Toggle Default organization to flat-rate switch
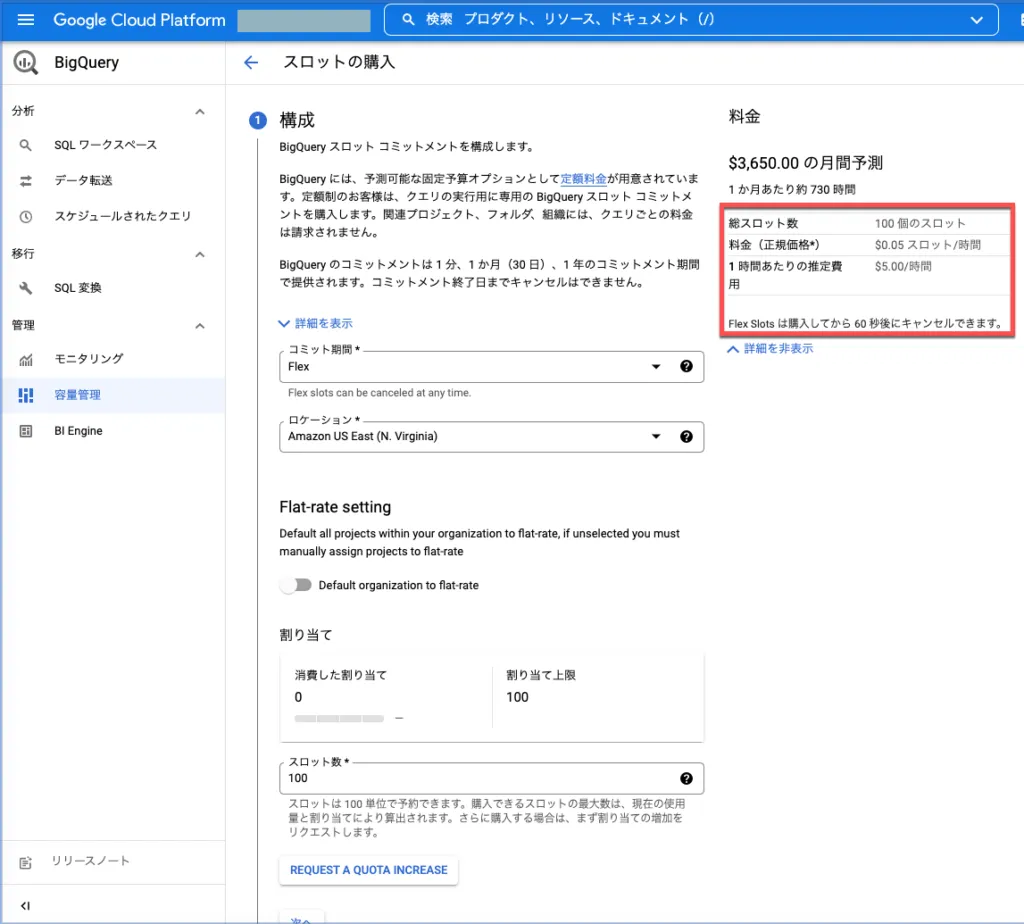1024x924 pixels. tap(296, 585)
